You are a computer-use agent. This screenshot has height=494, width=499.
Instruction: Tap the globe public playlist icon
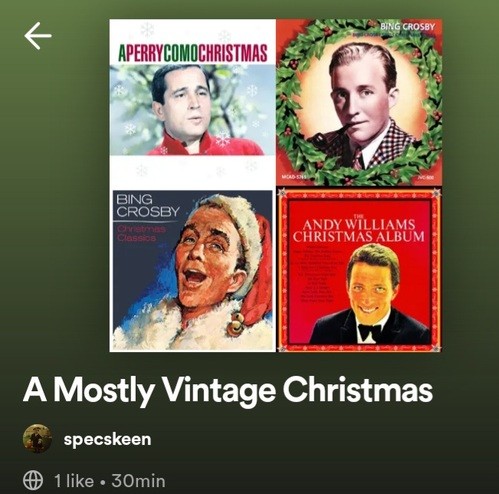(x=33, y=480)
